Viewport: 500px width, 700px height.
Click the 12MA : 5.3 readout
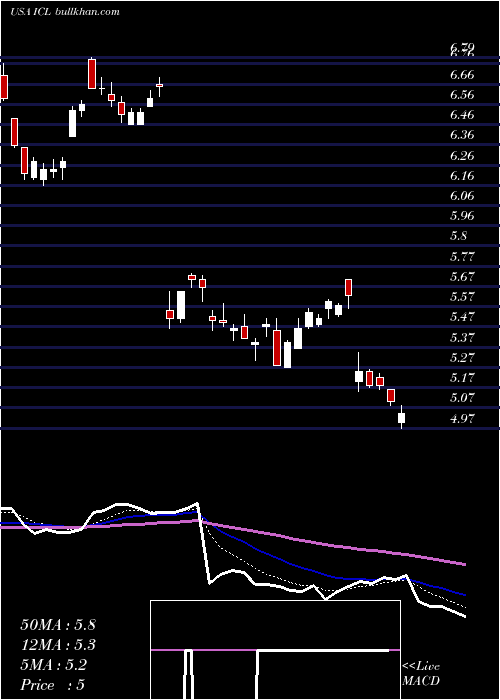pyautogui.click(x=58, y=645)
